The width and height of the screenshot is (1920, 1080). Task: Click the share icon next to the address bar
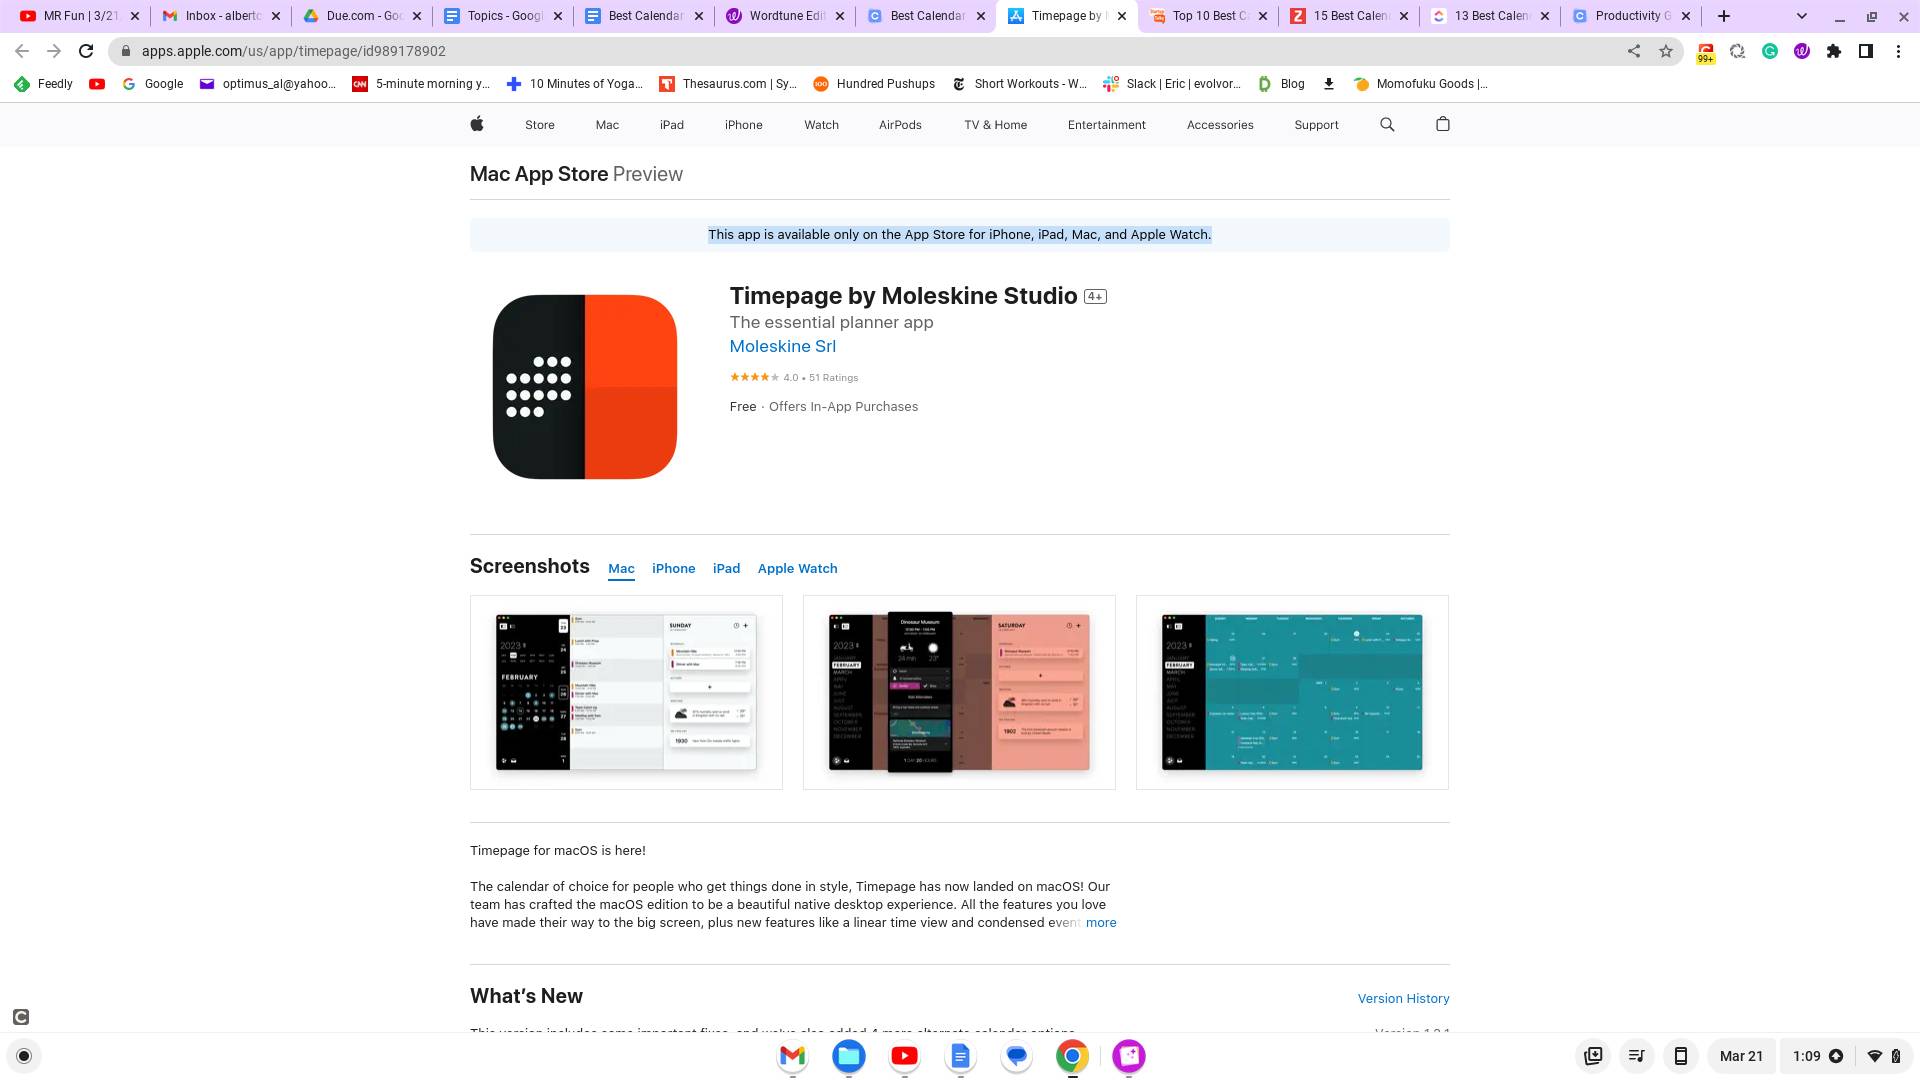(x=1634, y=51)
